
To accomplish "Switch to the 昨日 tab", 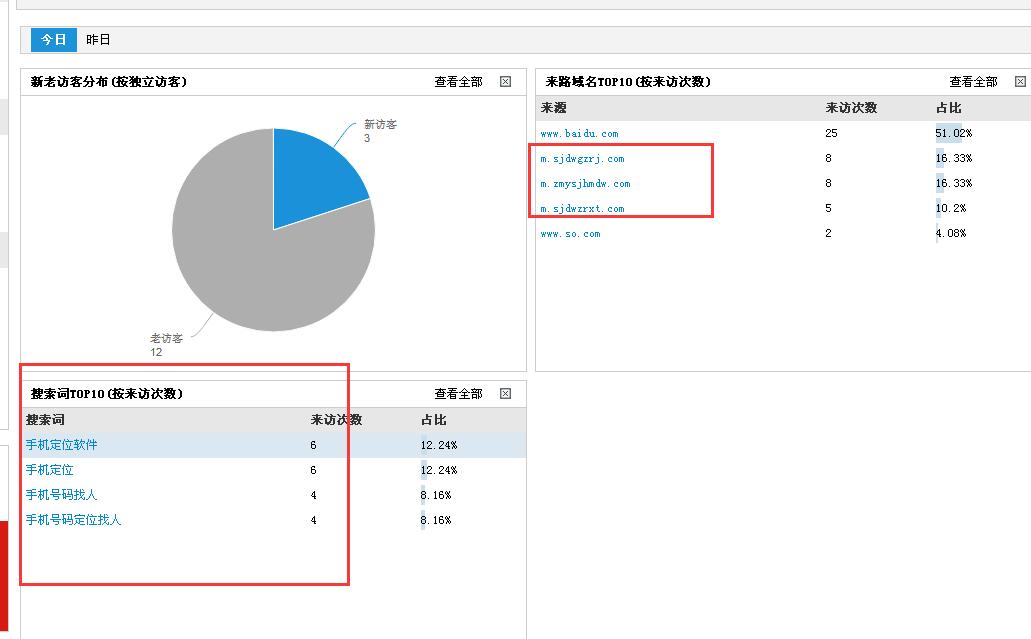I will [x=98, y=40].
